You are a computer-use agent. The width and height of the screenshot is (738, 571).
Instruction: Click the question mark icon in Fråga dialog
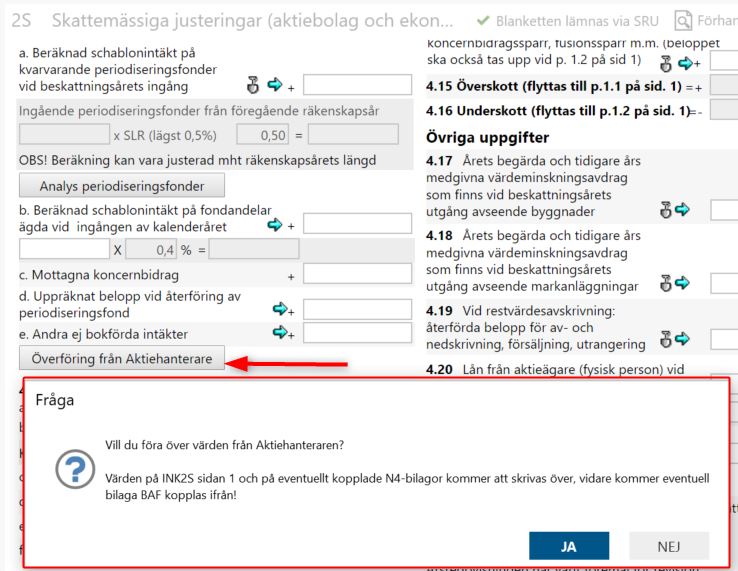tap(75, 469)
